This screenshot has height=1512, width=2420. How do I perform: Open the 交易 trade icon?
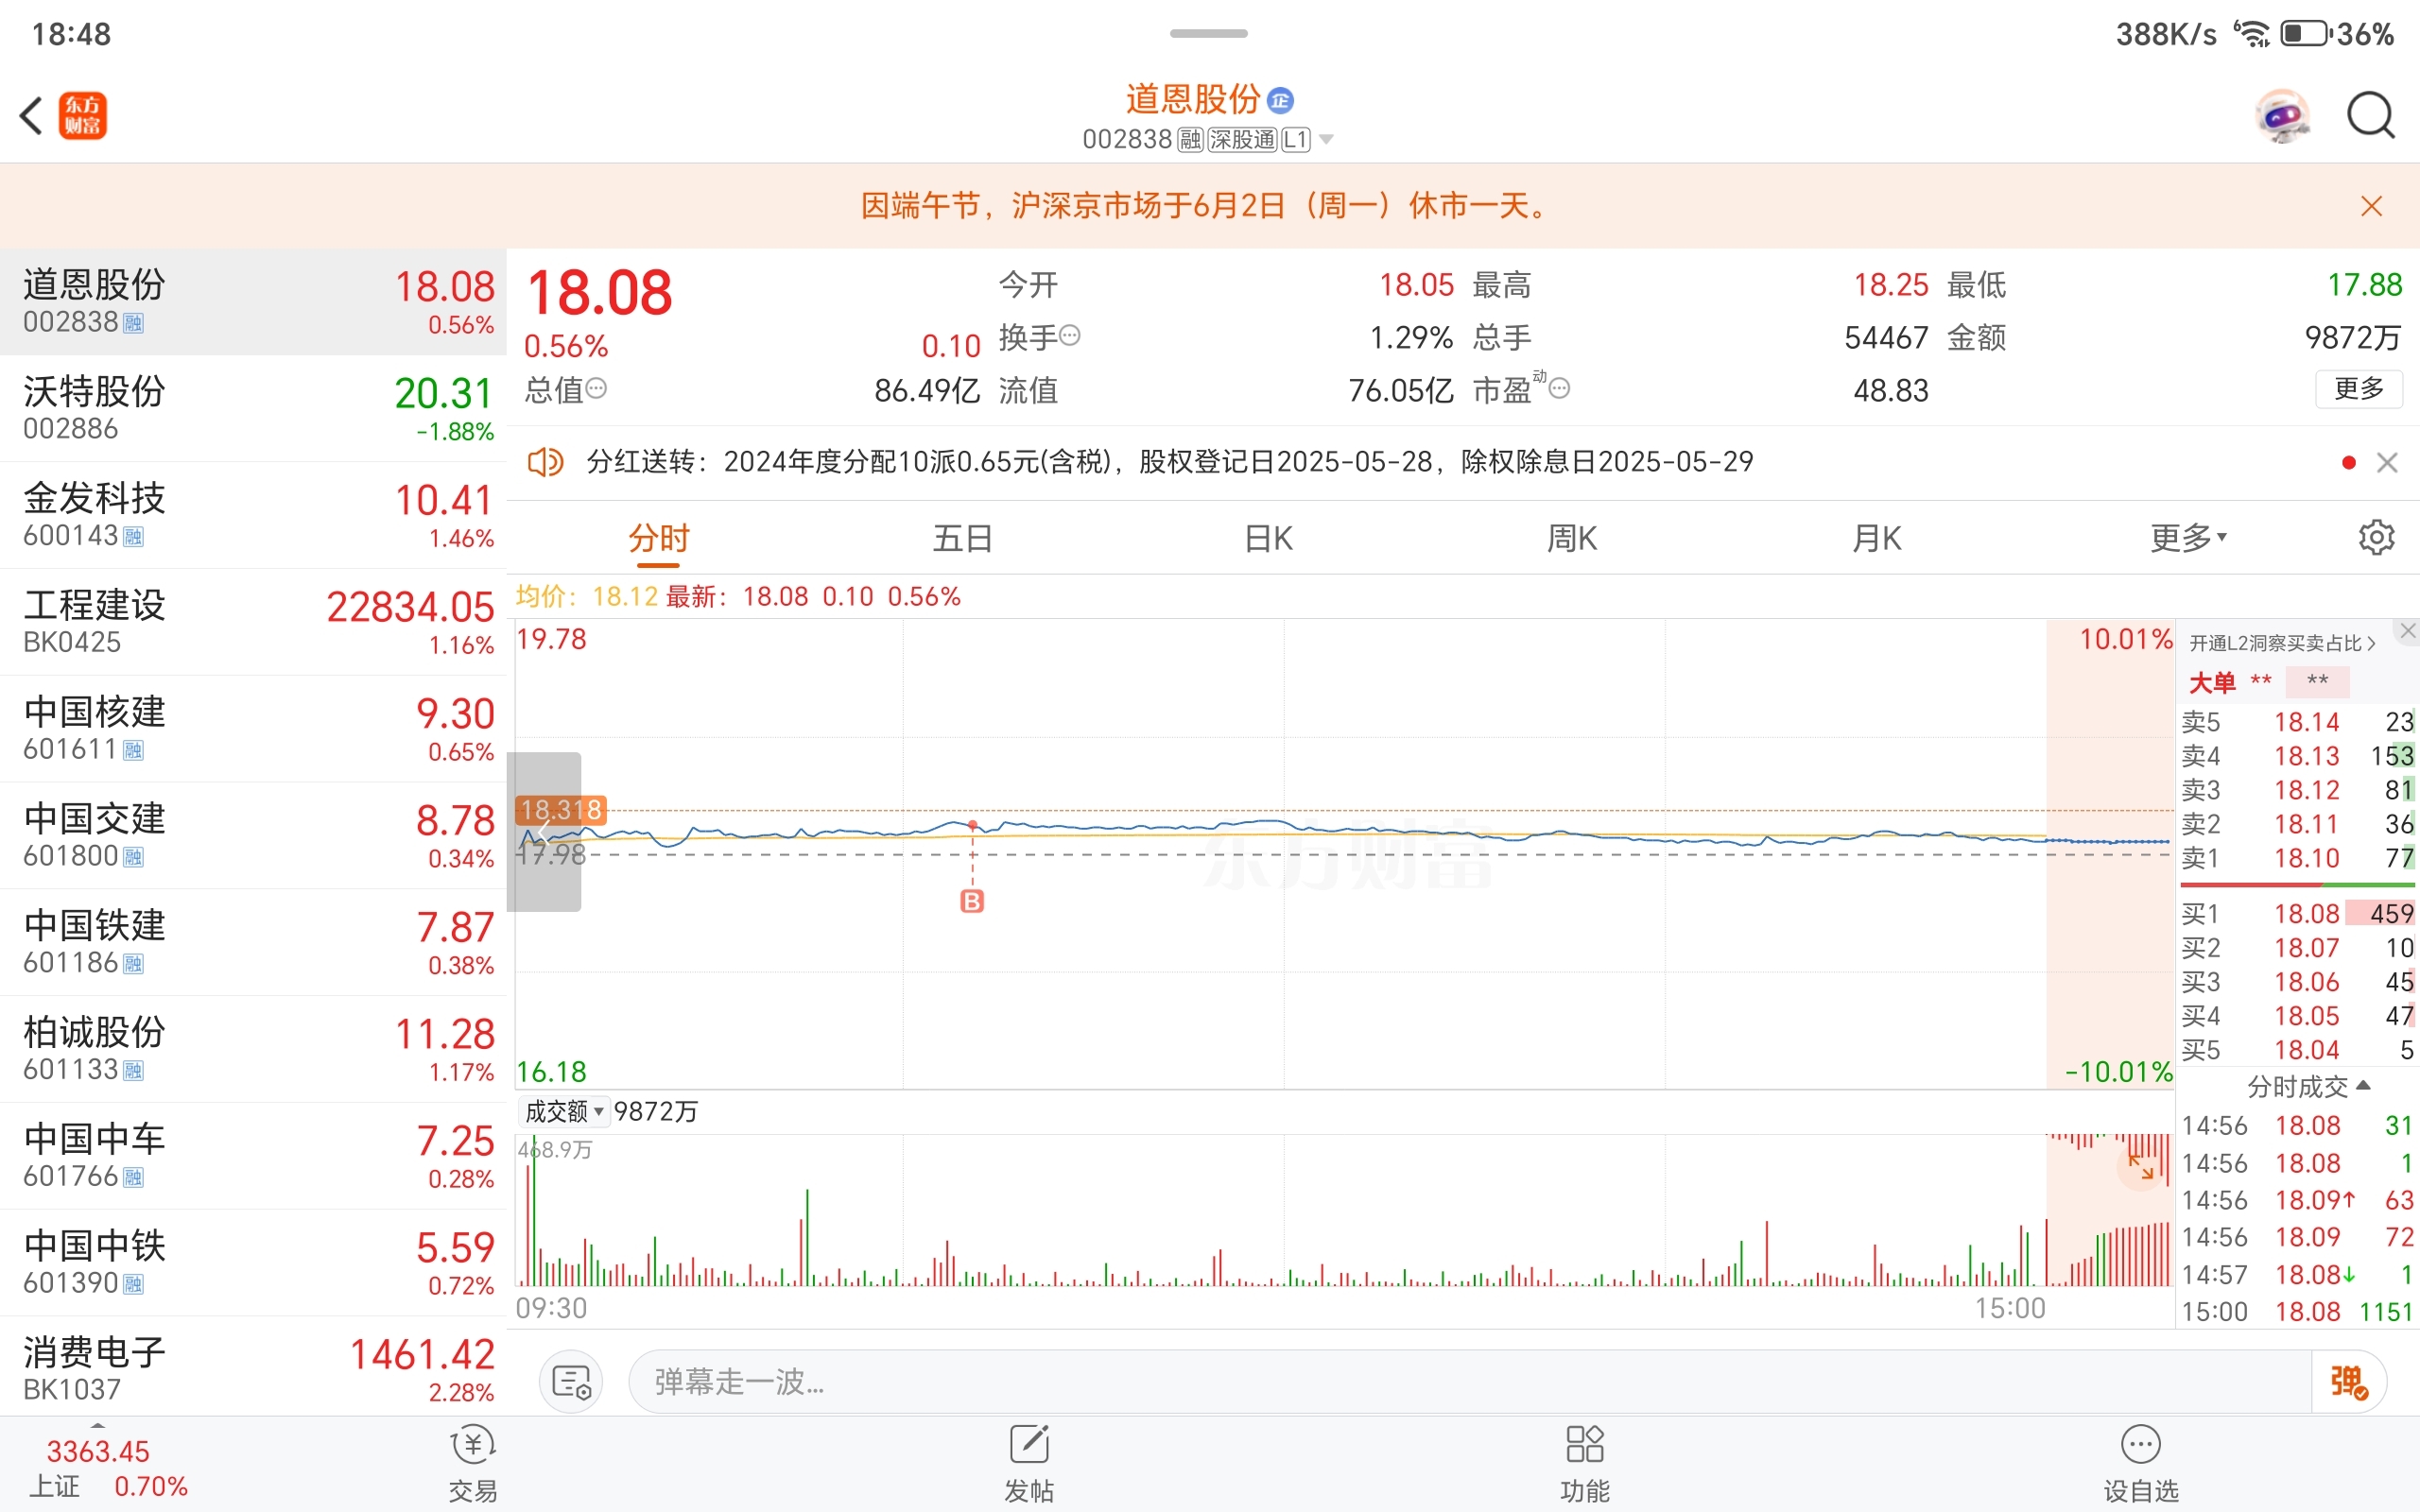pyautogui.click(x=473, y=1464)
